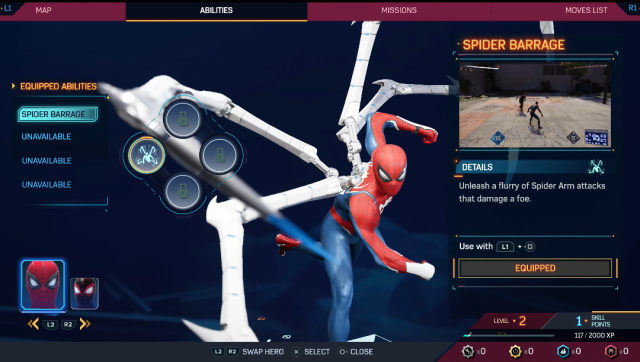Click the left double-chevron hero swap arrow
Image resolution: width=640 pixels, height=362 pixels.
[33, 324]
